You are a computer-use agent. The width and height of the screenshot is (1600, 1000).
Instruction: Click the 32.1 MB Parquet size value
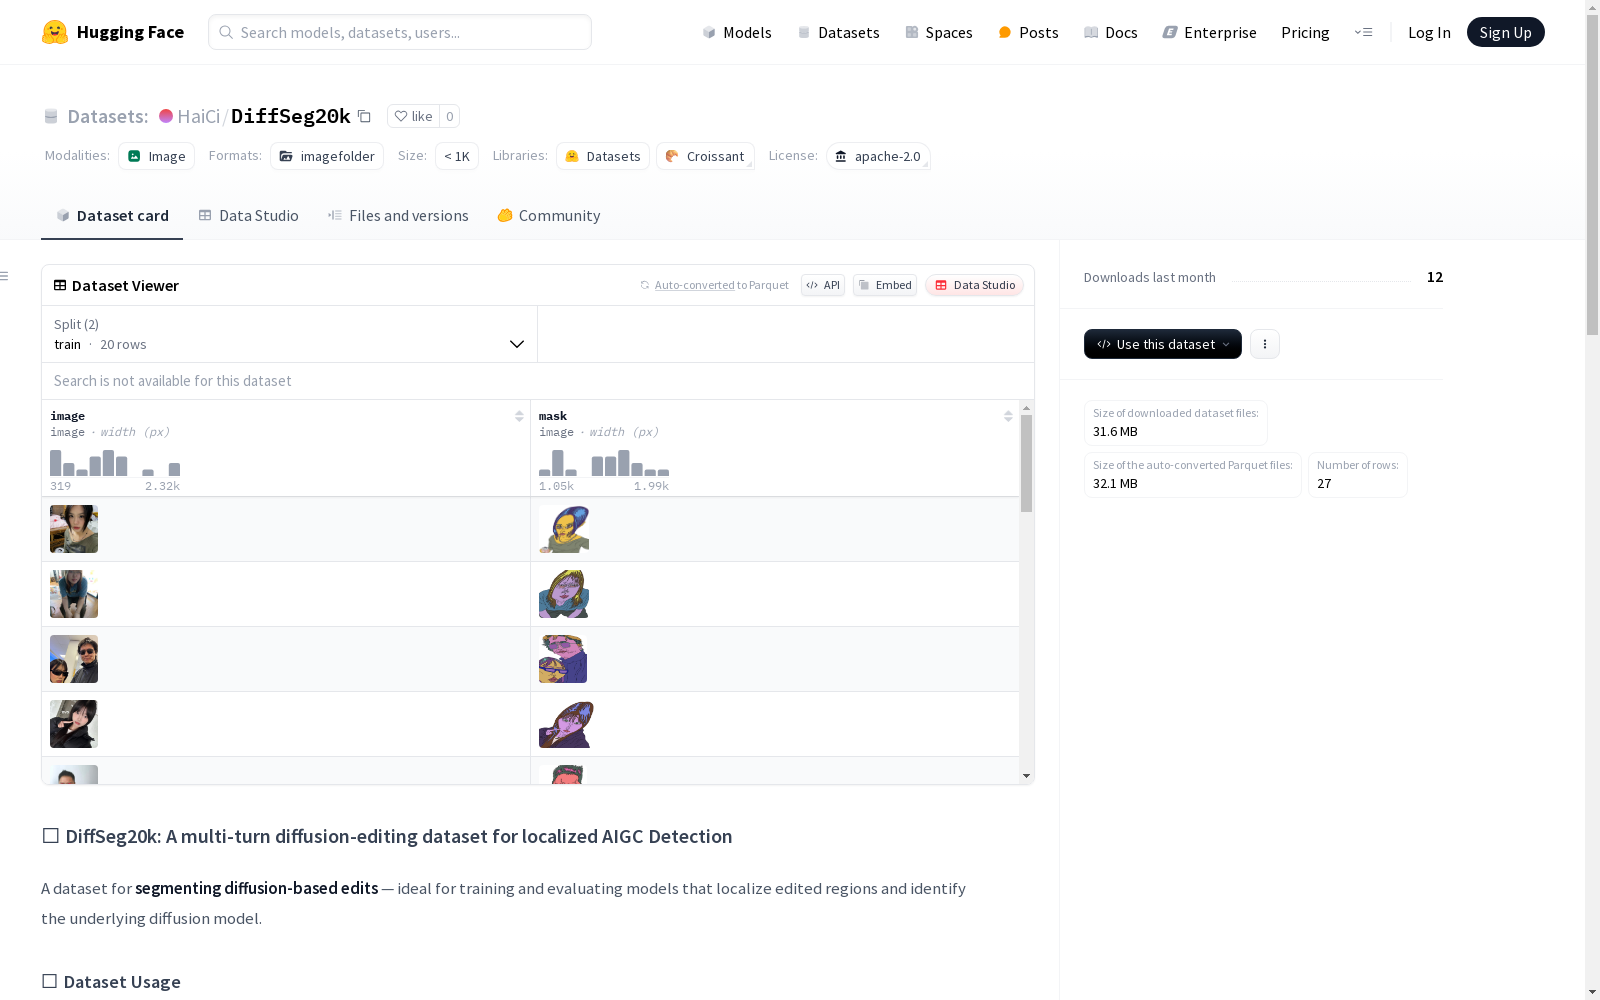[1115, 484]
